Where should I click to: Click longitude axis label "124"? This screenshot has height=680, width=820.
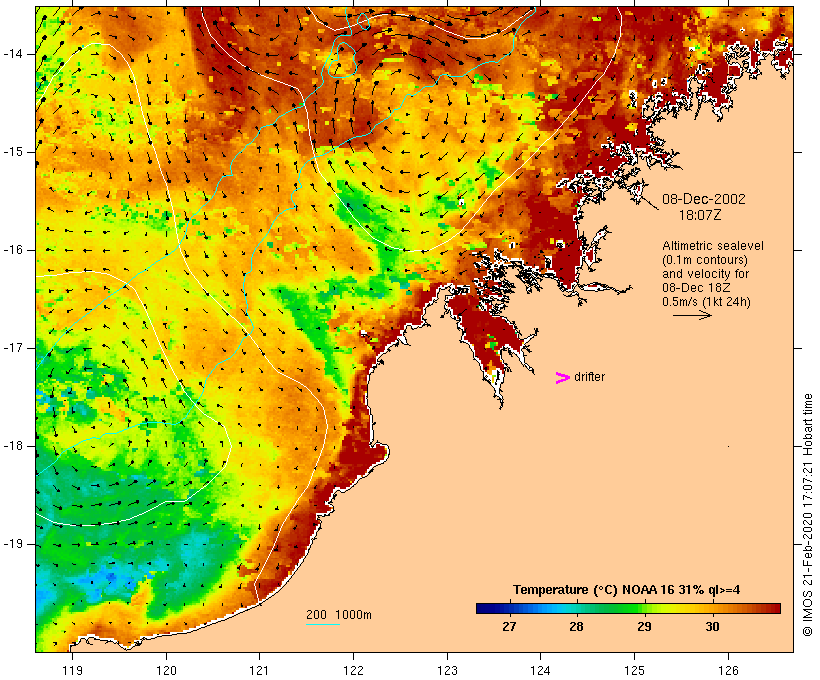540,670
